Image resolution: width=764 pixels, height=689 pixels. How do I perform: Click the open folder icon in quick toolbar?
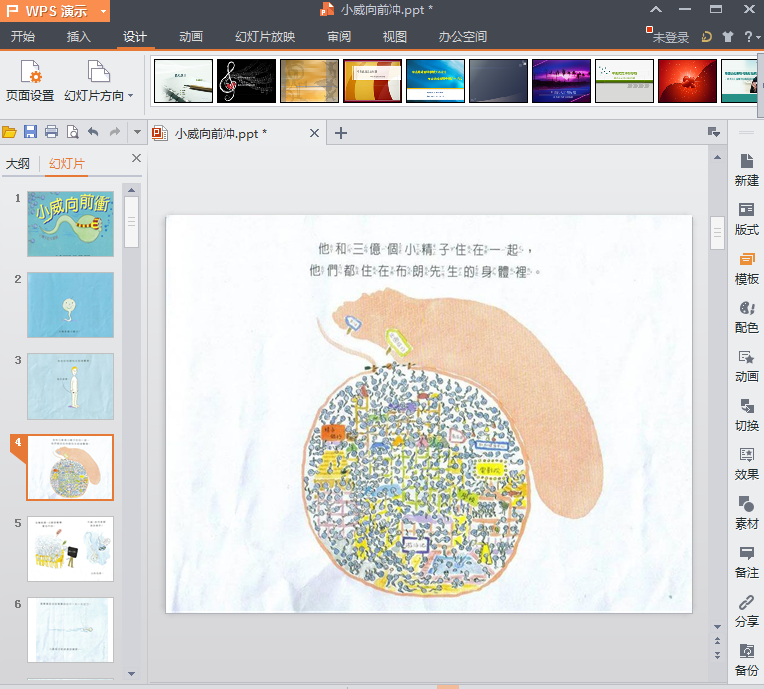9,132
